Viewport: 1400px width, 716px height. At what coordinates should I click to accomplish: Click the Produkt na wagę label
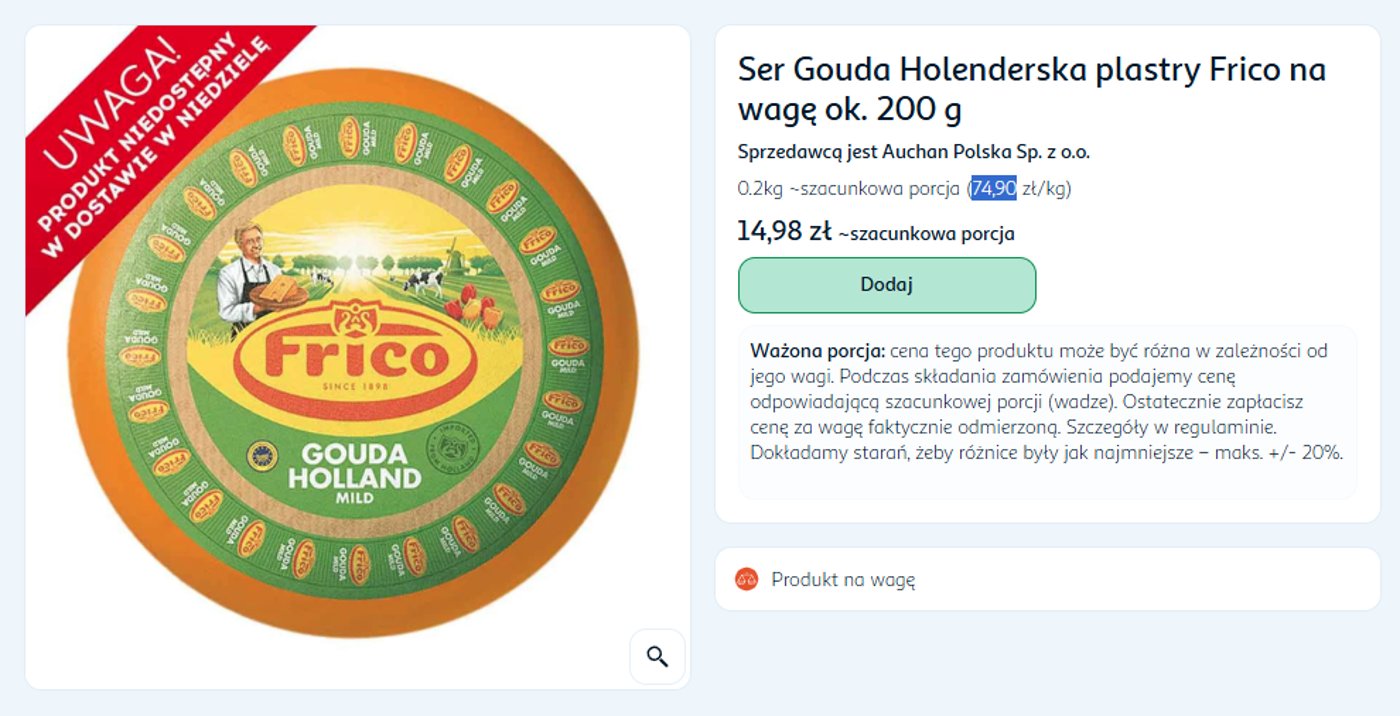click(843, 579)
